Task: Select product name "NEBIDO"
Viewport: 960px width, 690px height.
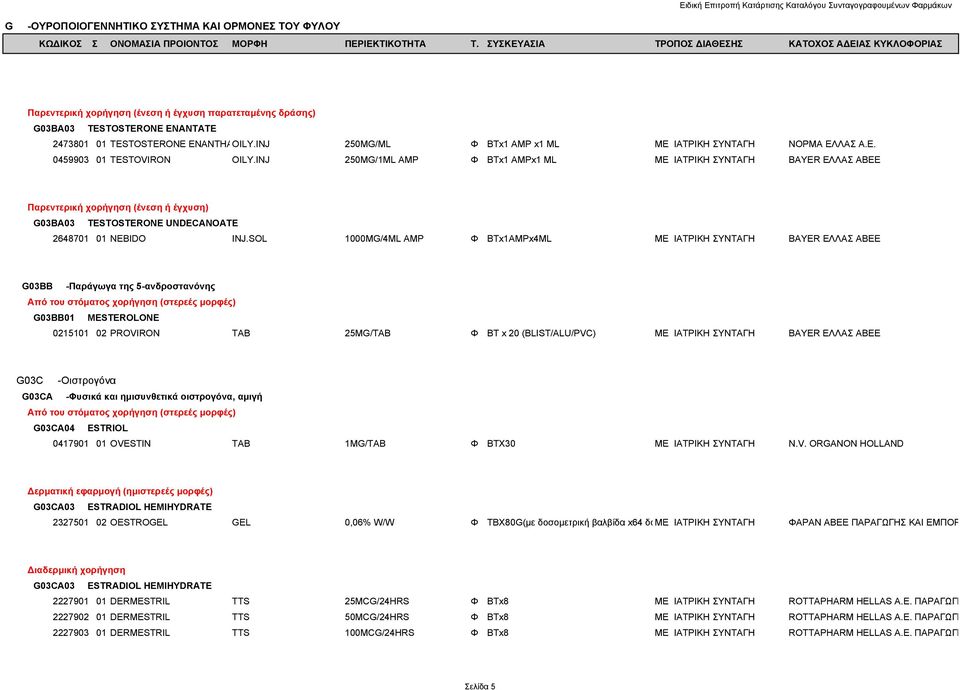Action: (128, 239)
